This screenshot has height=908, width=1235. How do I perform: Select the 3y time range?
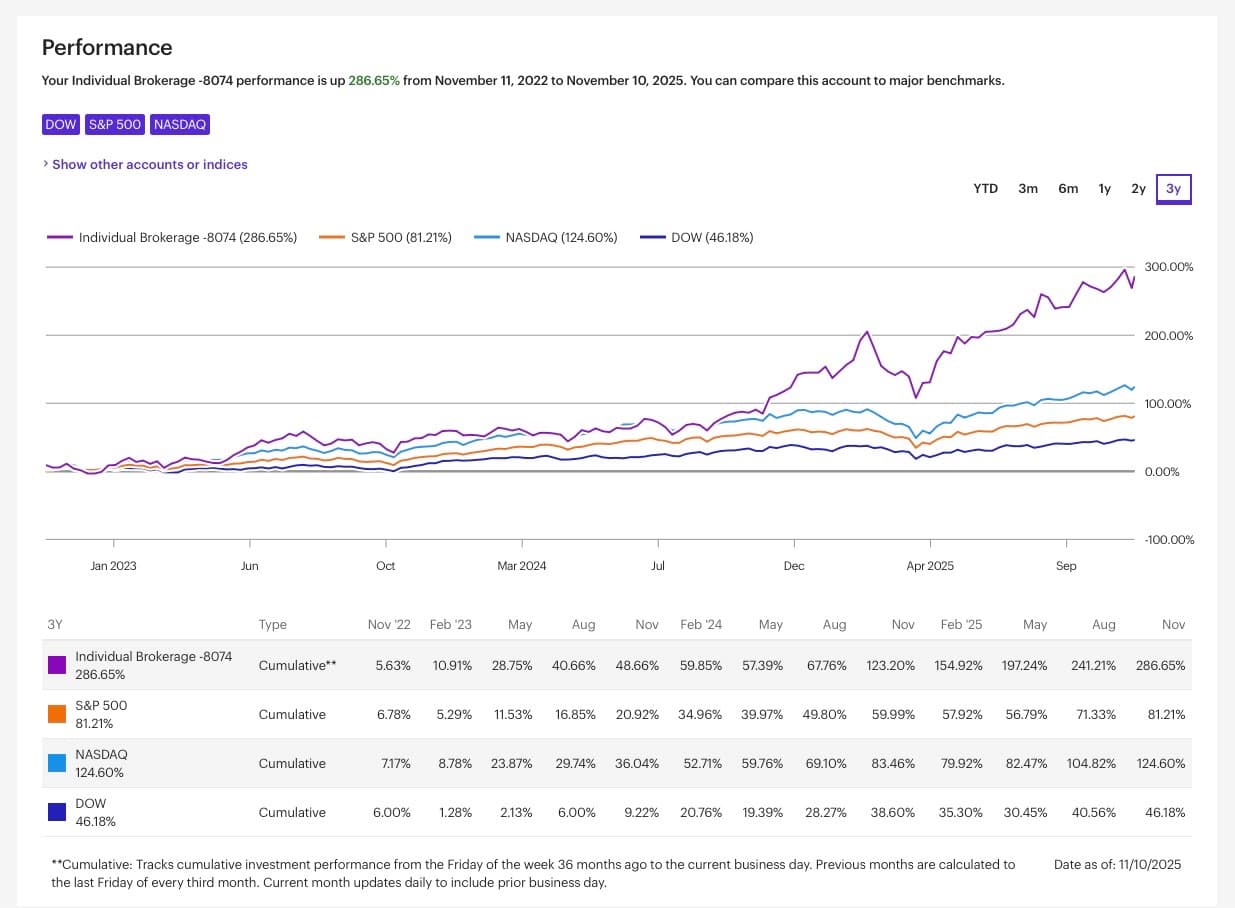[x=1174, y=188]
